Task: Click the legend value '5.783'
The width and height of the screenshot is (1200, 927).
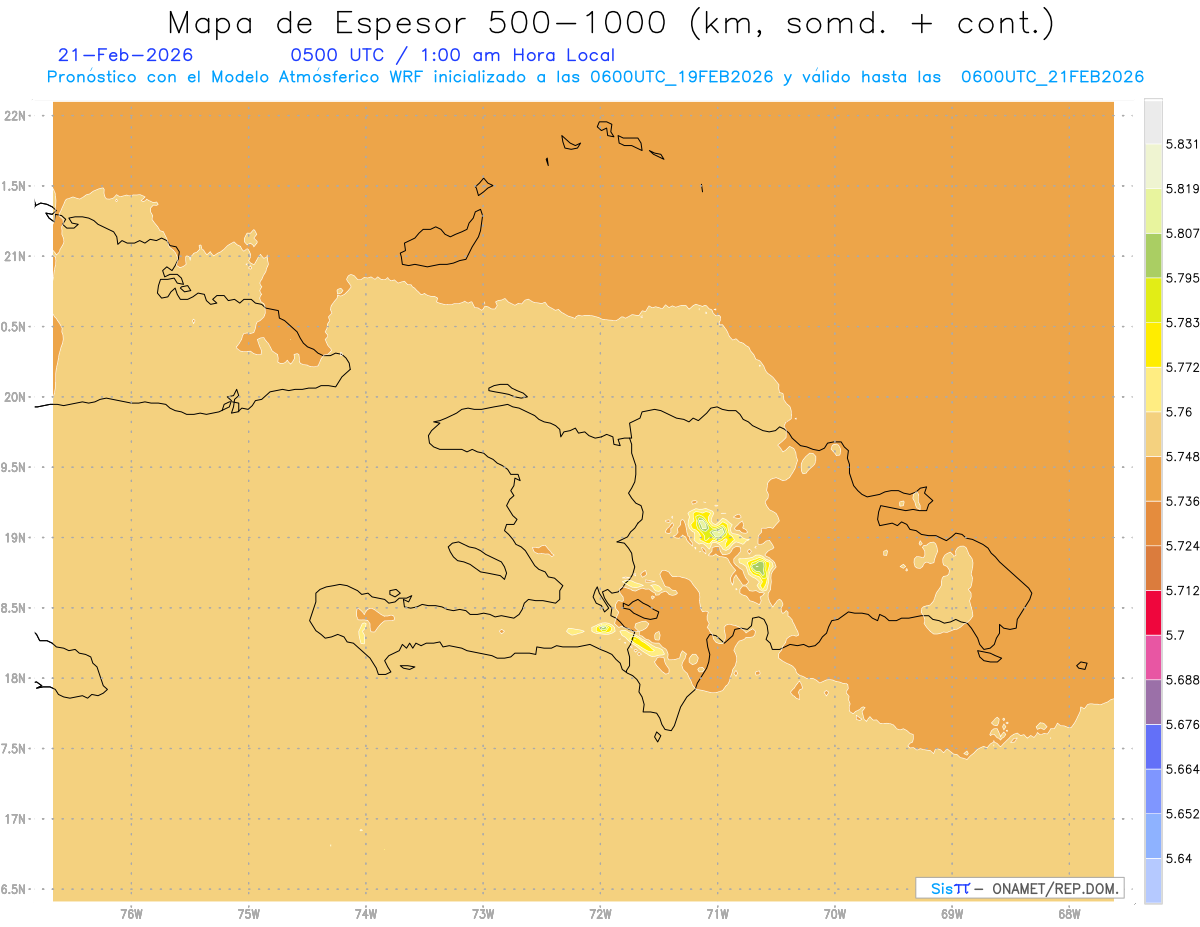Action: pos(1182,322)
